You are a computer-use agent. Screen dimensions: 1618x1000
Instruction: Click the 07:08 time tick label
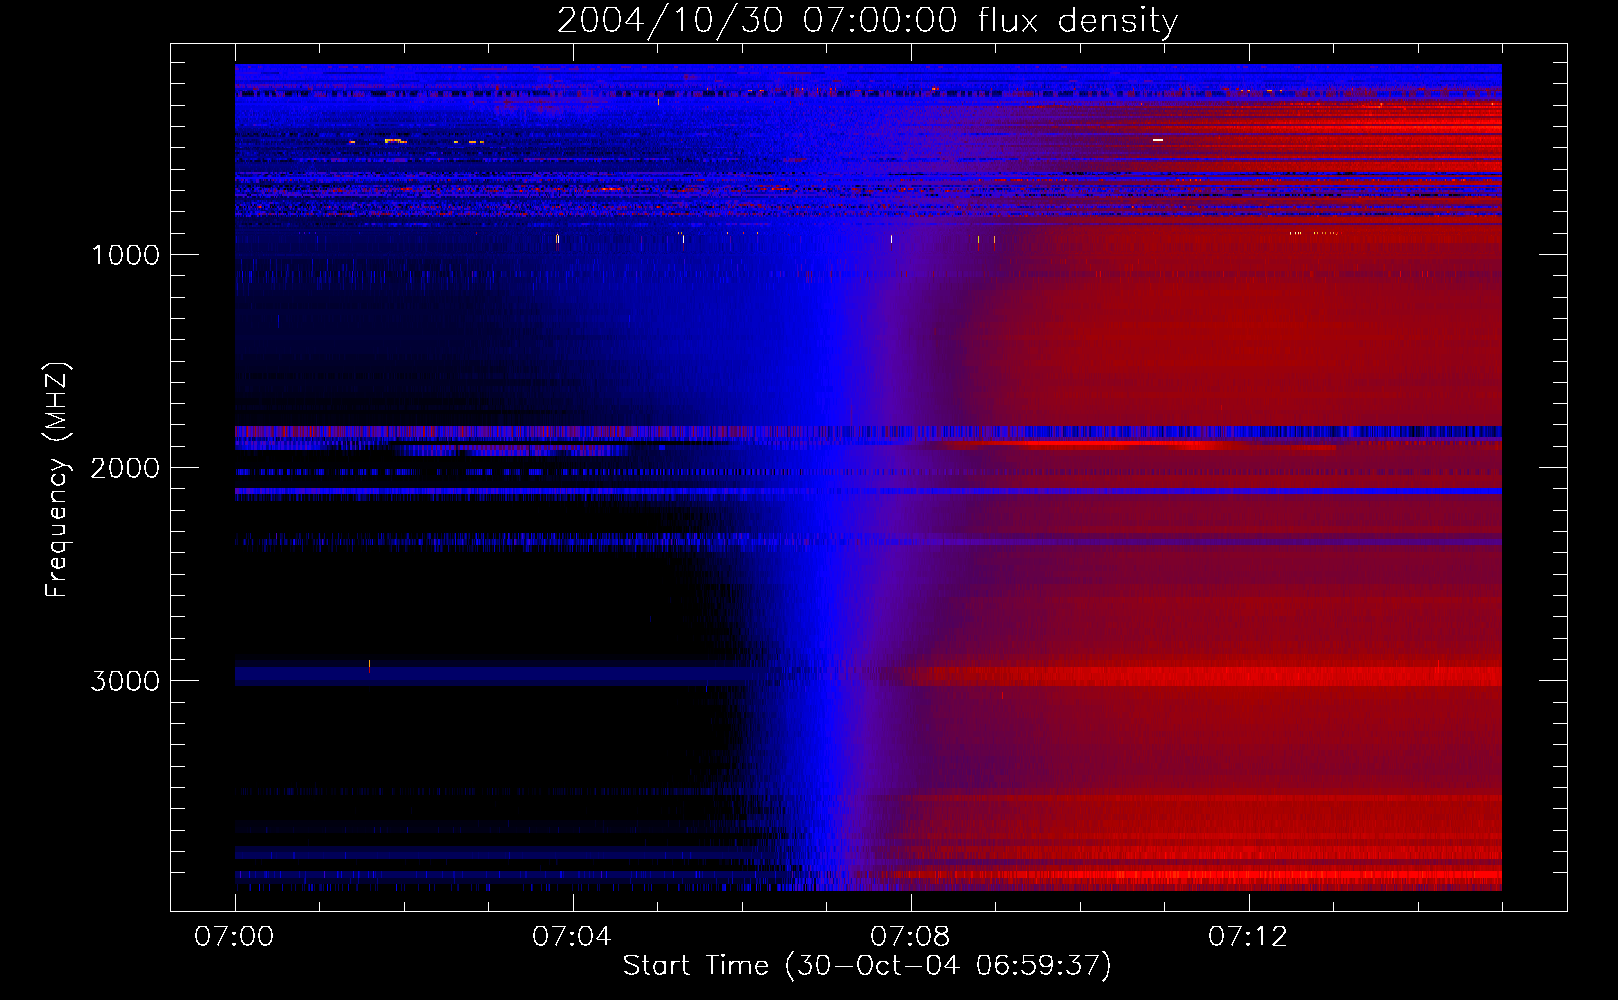point(910,937)
